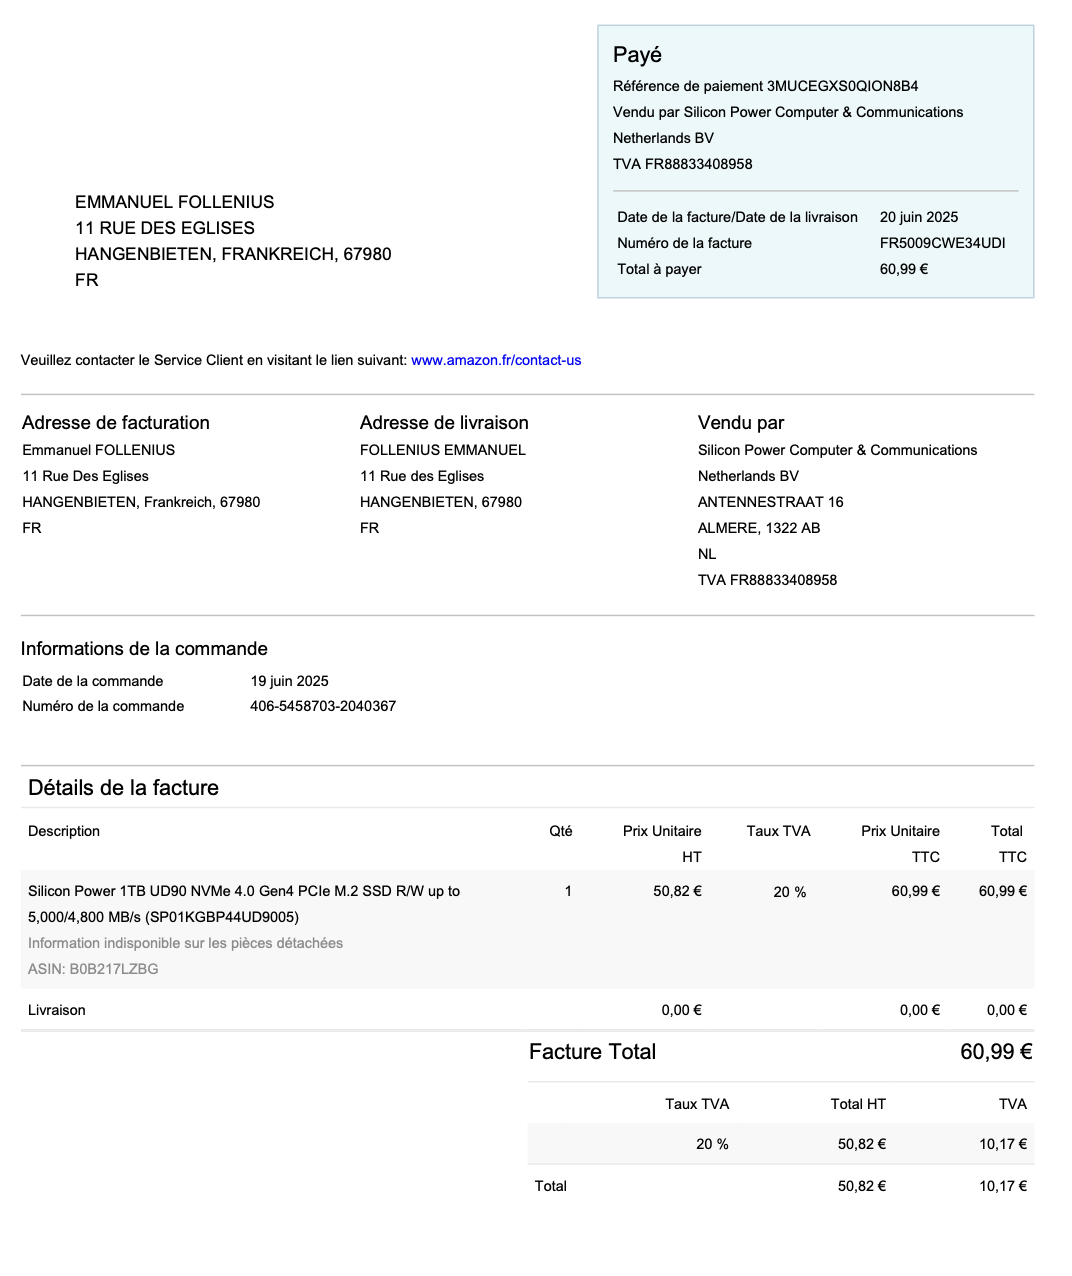The width and height of the screenshot is (1072, 1276).
Task: Click the TVA amount 10,17 € in Total row
Action: coord(1002,1186)
